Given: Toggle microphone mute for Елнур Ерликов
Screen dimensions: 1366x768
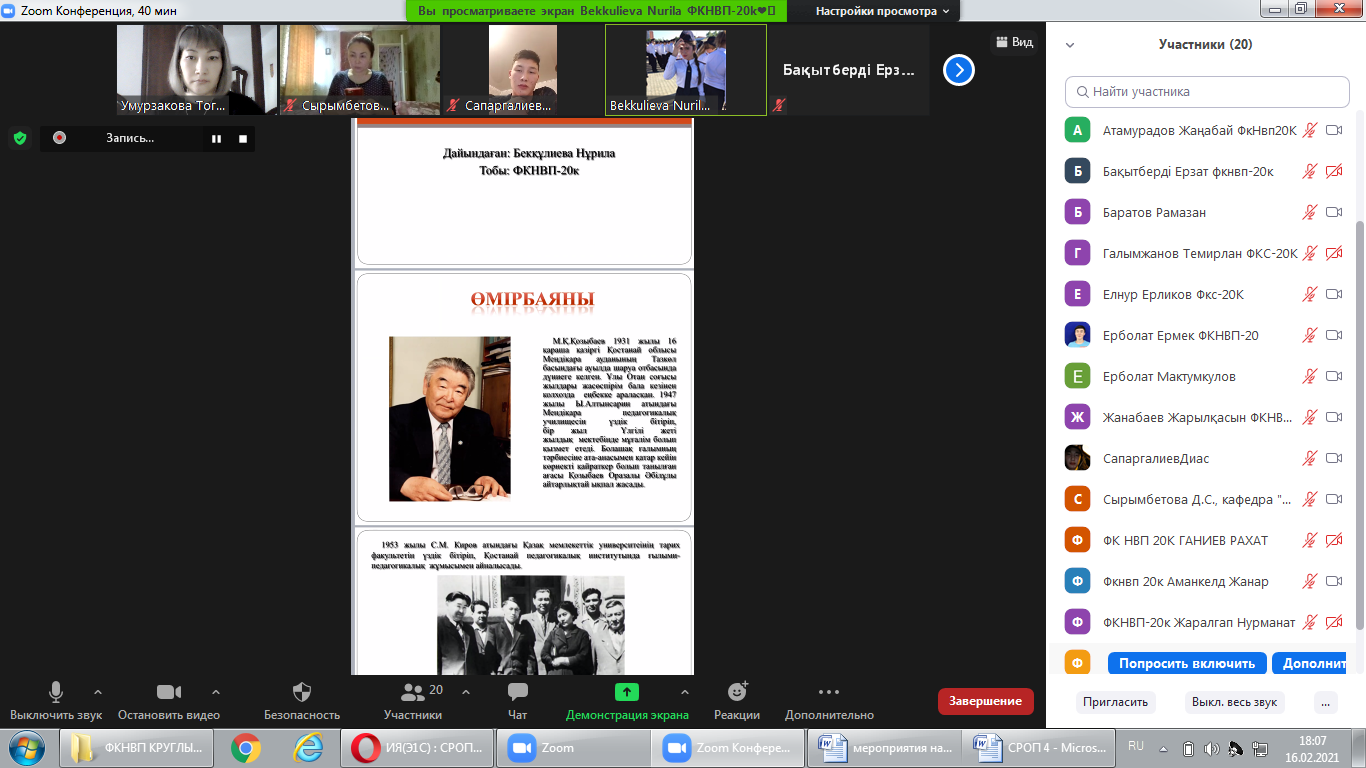Looking at the screenshot, I should [1309, 294].
